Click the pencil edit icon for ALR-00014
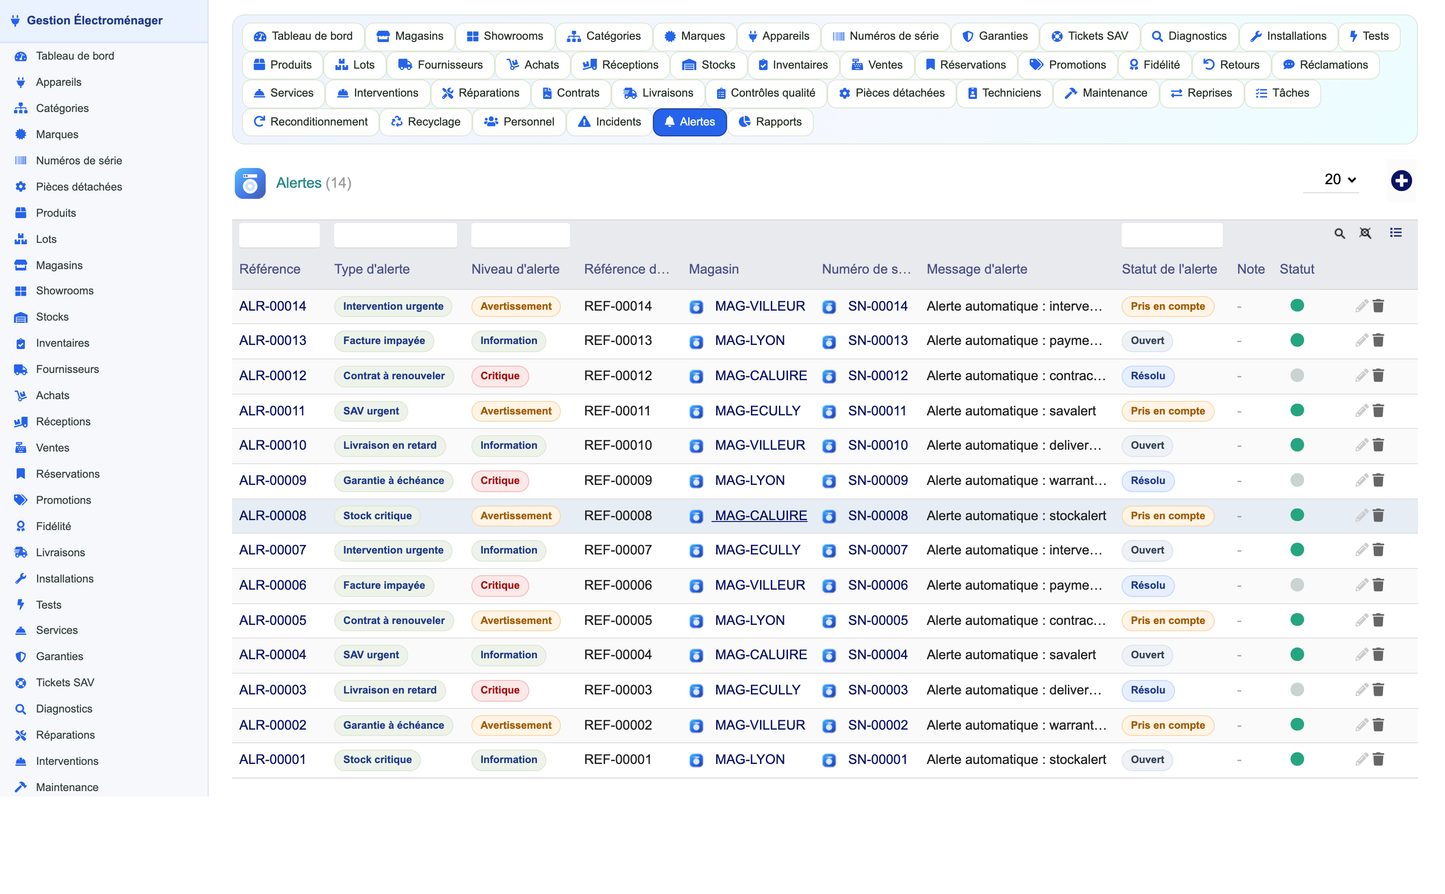 (1361, 306)
